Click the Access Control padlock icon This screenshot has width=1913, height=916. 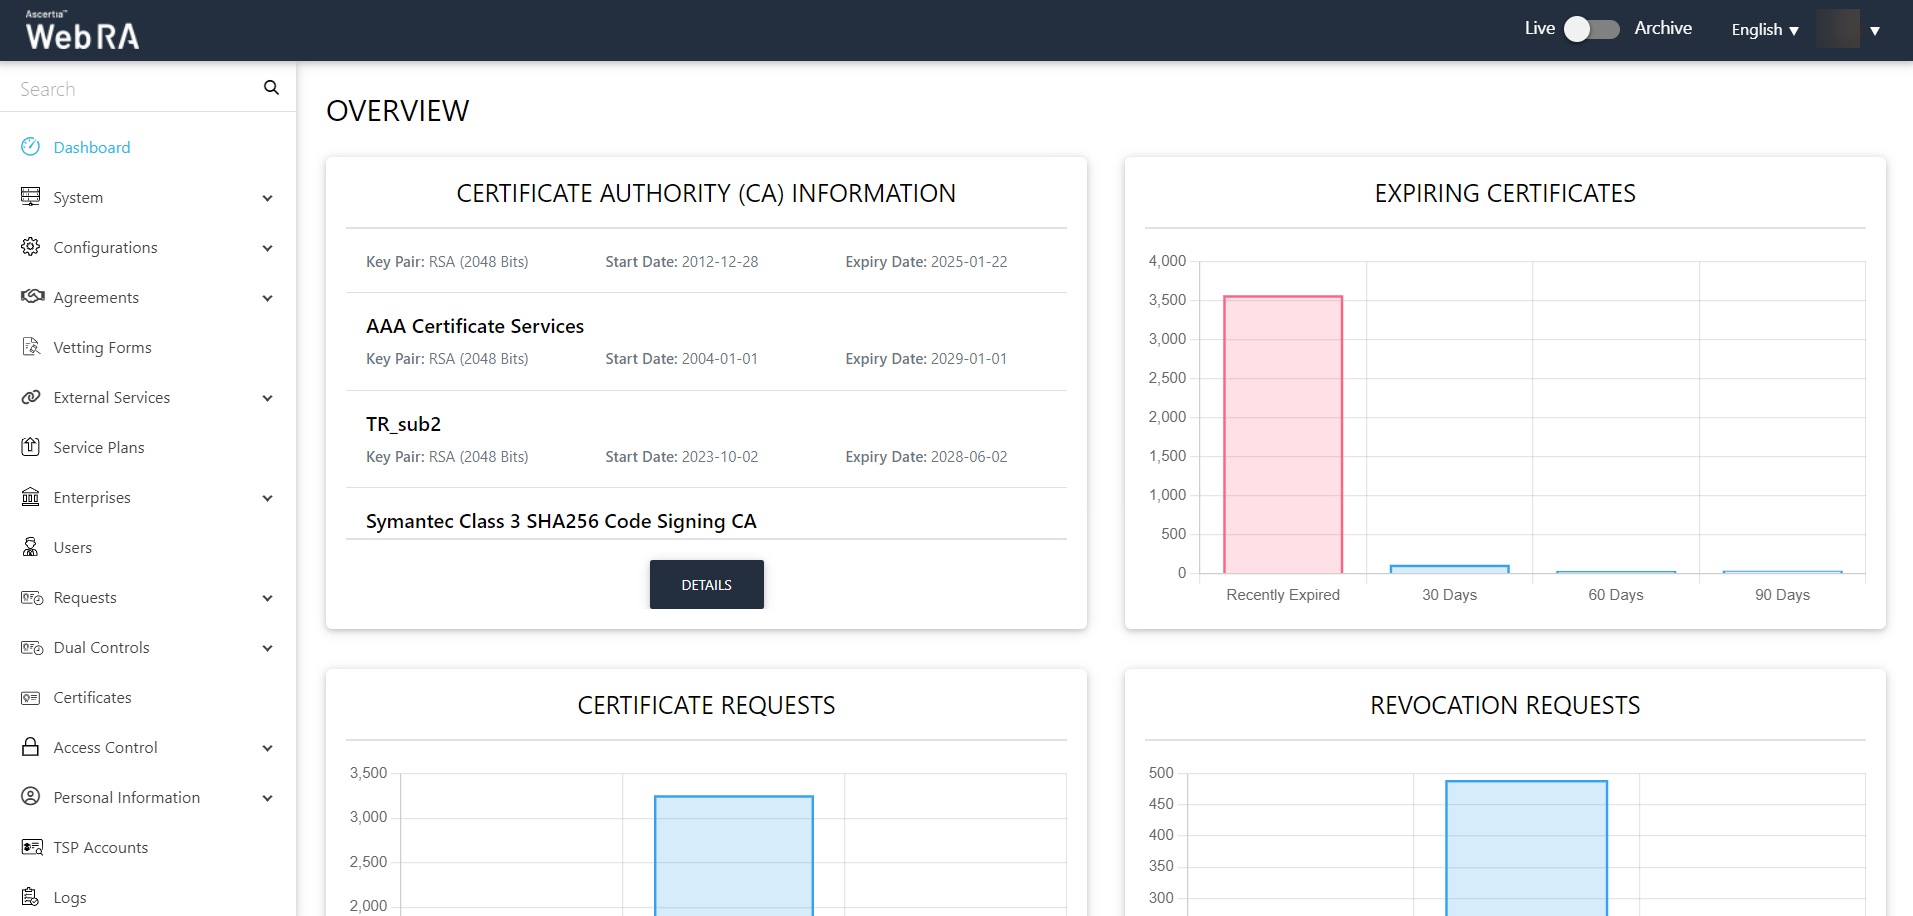31,747
